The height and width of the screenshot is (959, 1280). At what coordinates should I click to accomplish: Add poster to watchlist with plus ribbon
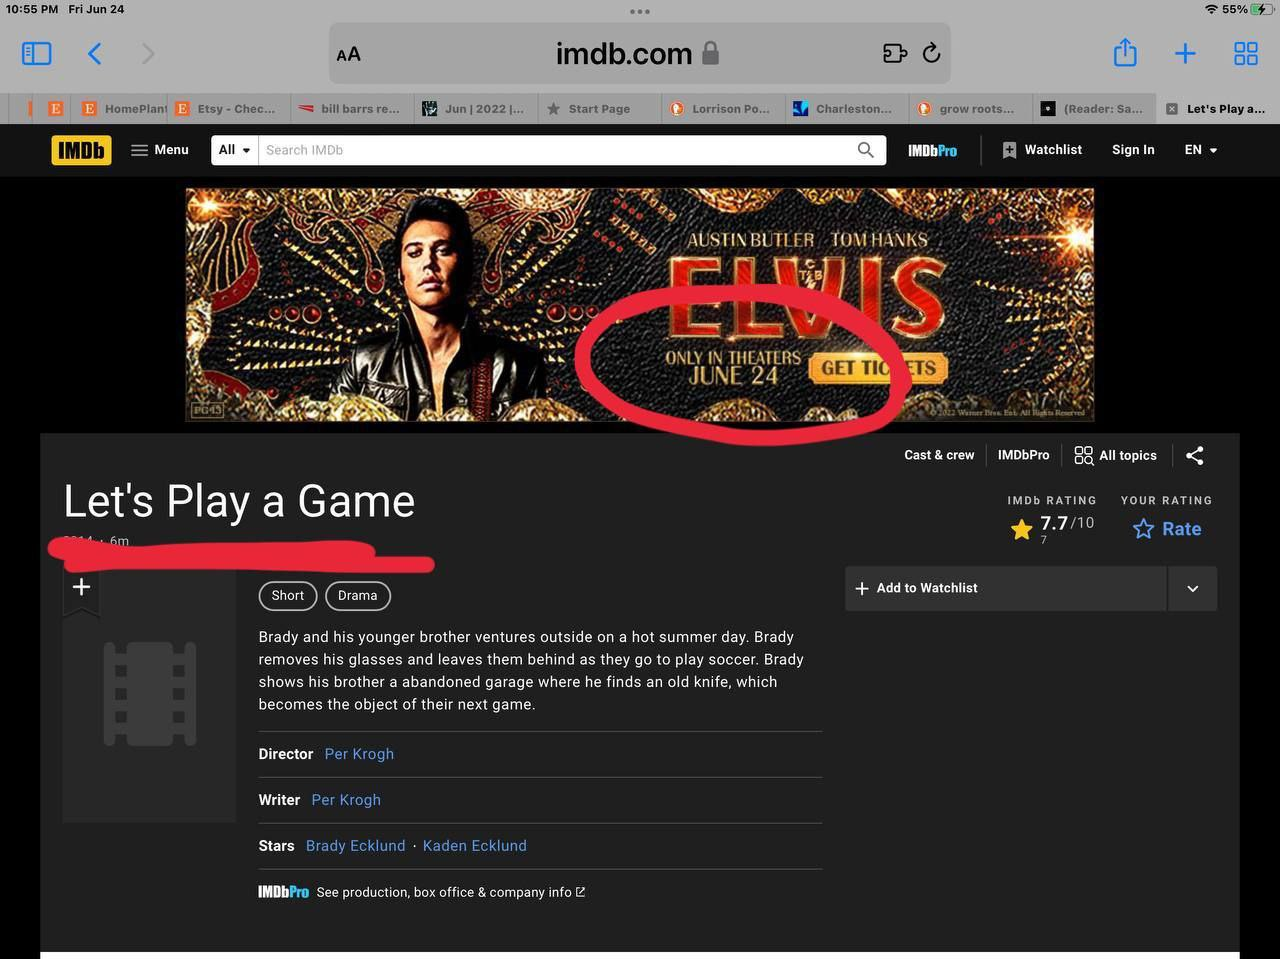coord(82,588)
